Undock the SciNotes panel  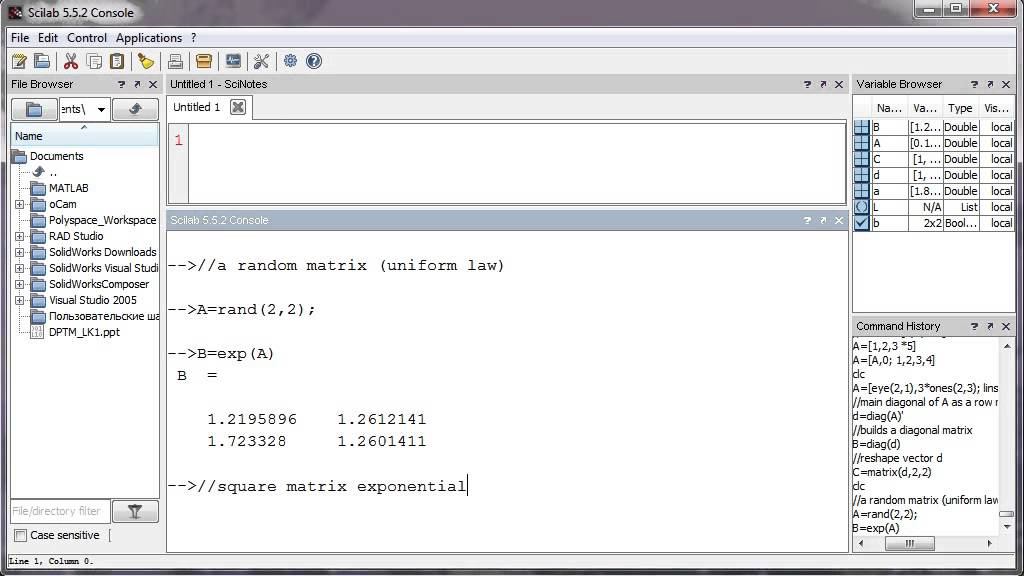823,84
